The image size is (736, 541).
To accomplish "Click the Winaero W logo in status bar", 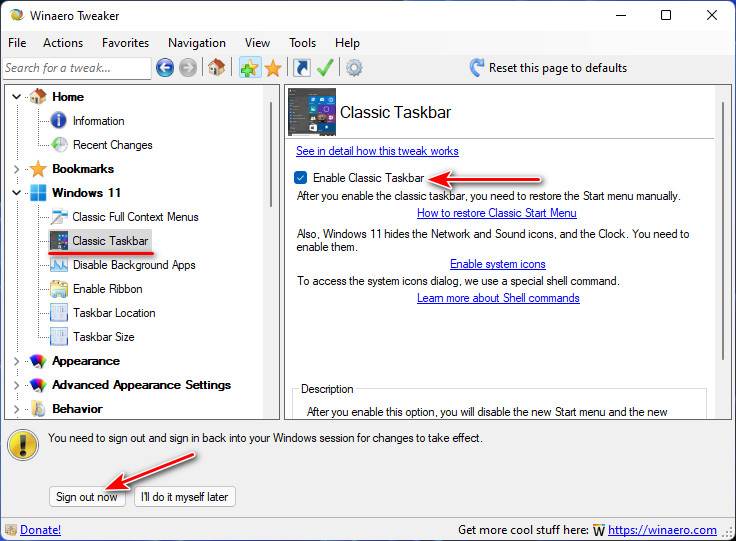I will pos(598,530).
